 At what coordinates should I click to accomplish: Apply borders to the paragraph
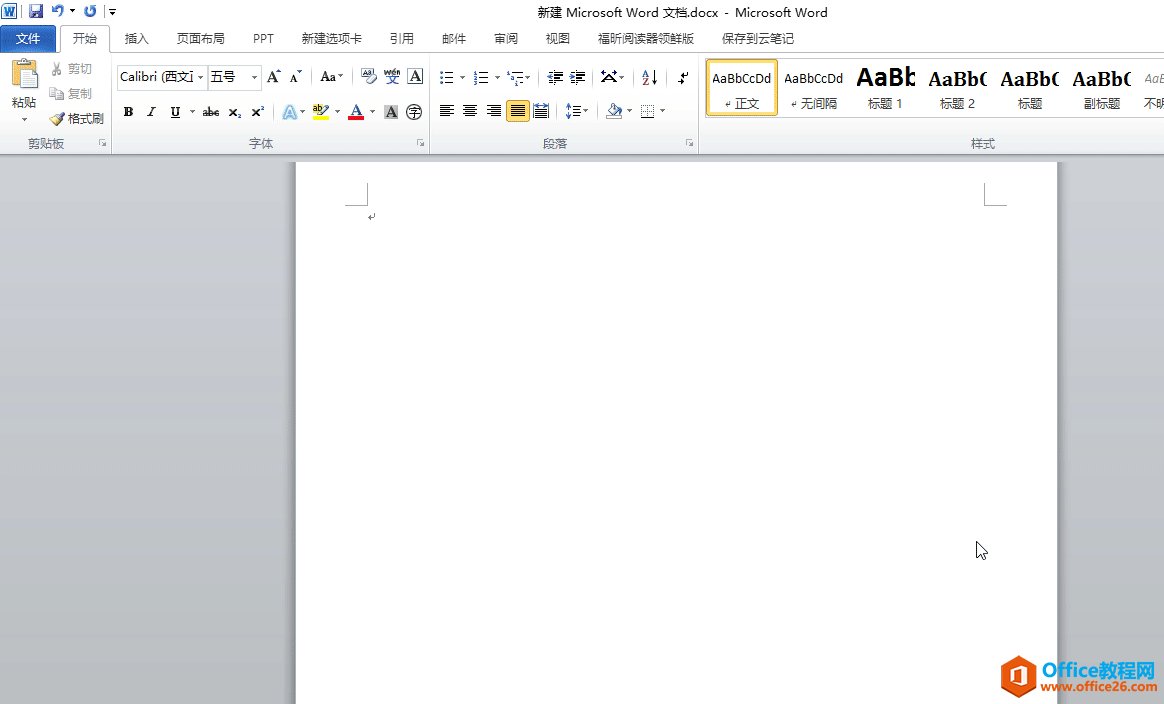(647, 111)
